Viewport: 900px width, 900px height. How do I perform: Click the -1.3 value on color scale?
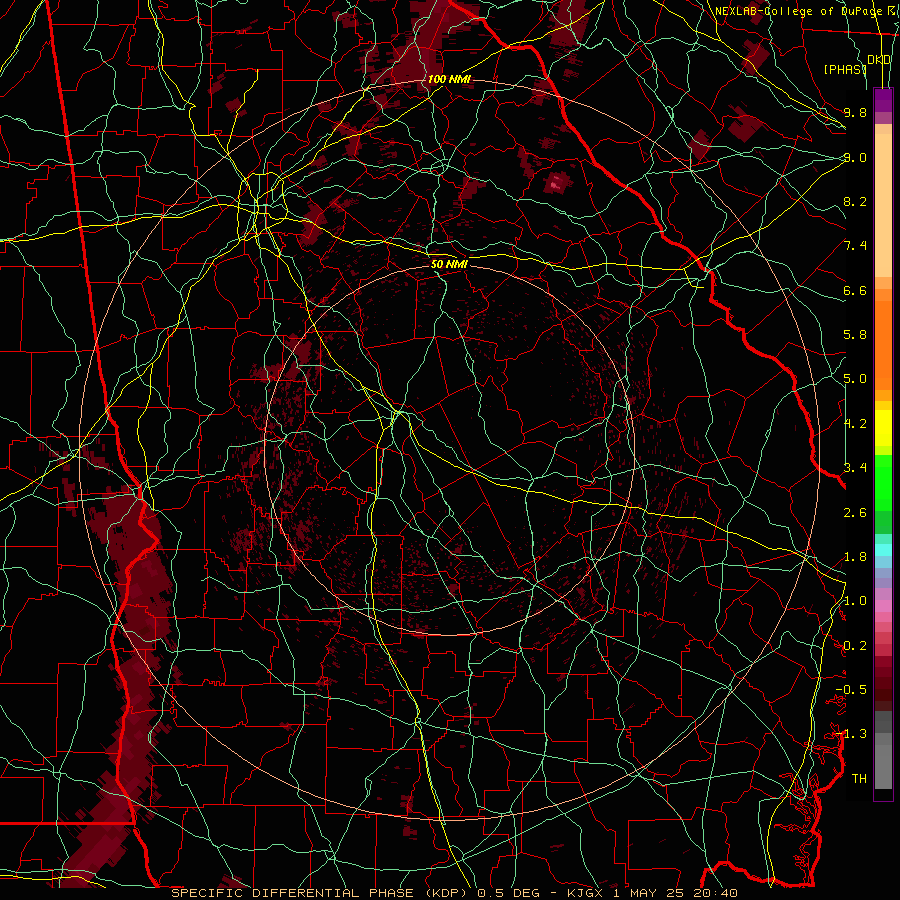tap(851, 734)
